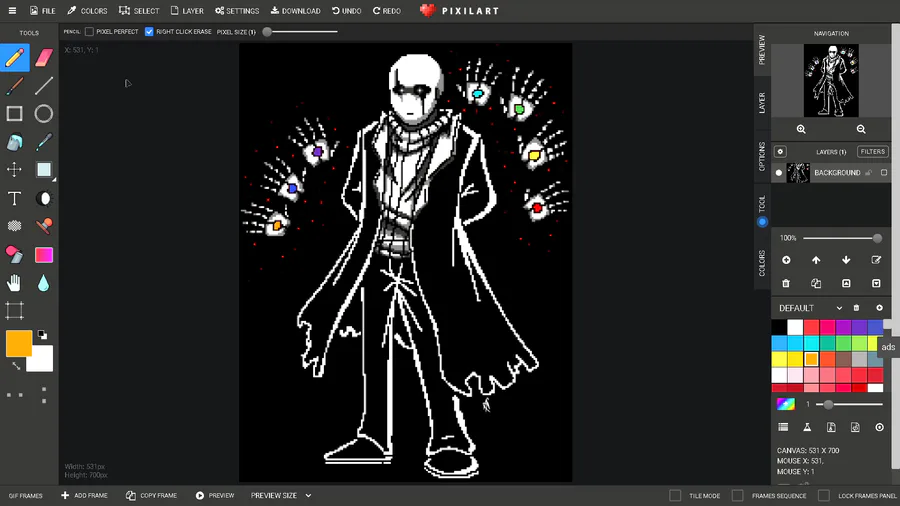
Task: Switch to Preview side tab
Action: pyautogui.click(x=762, y=50)
